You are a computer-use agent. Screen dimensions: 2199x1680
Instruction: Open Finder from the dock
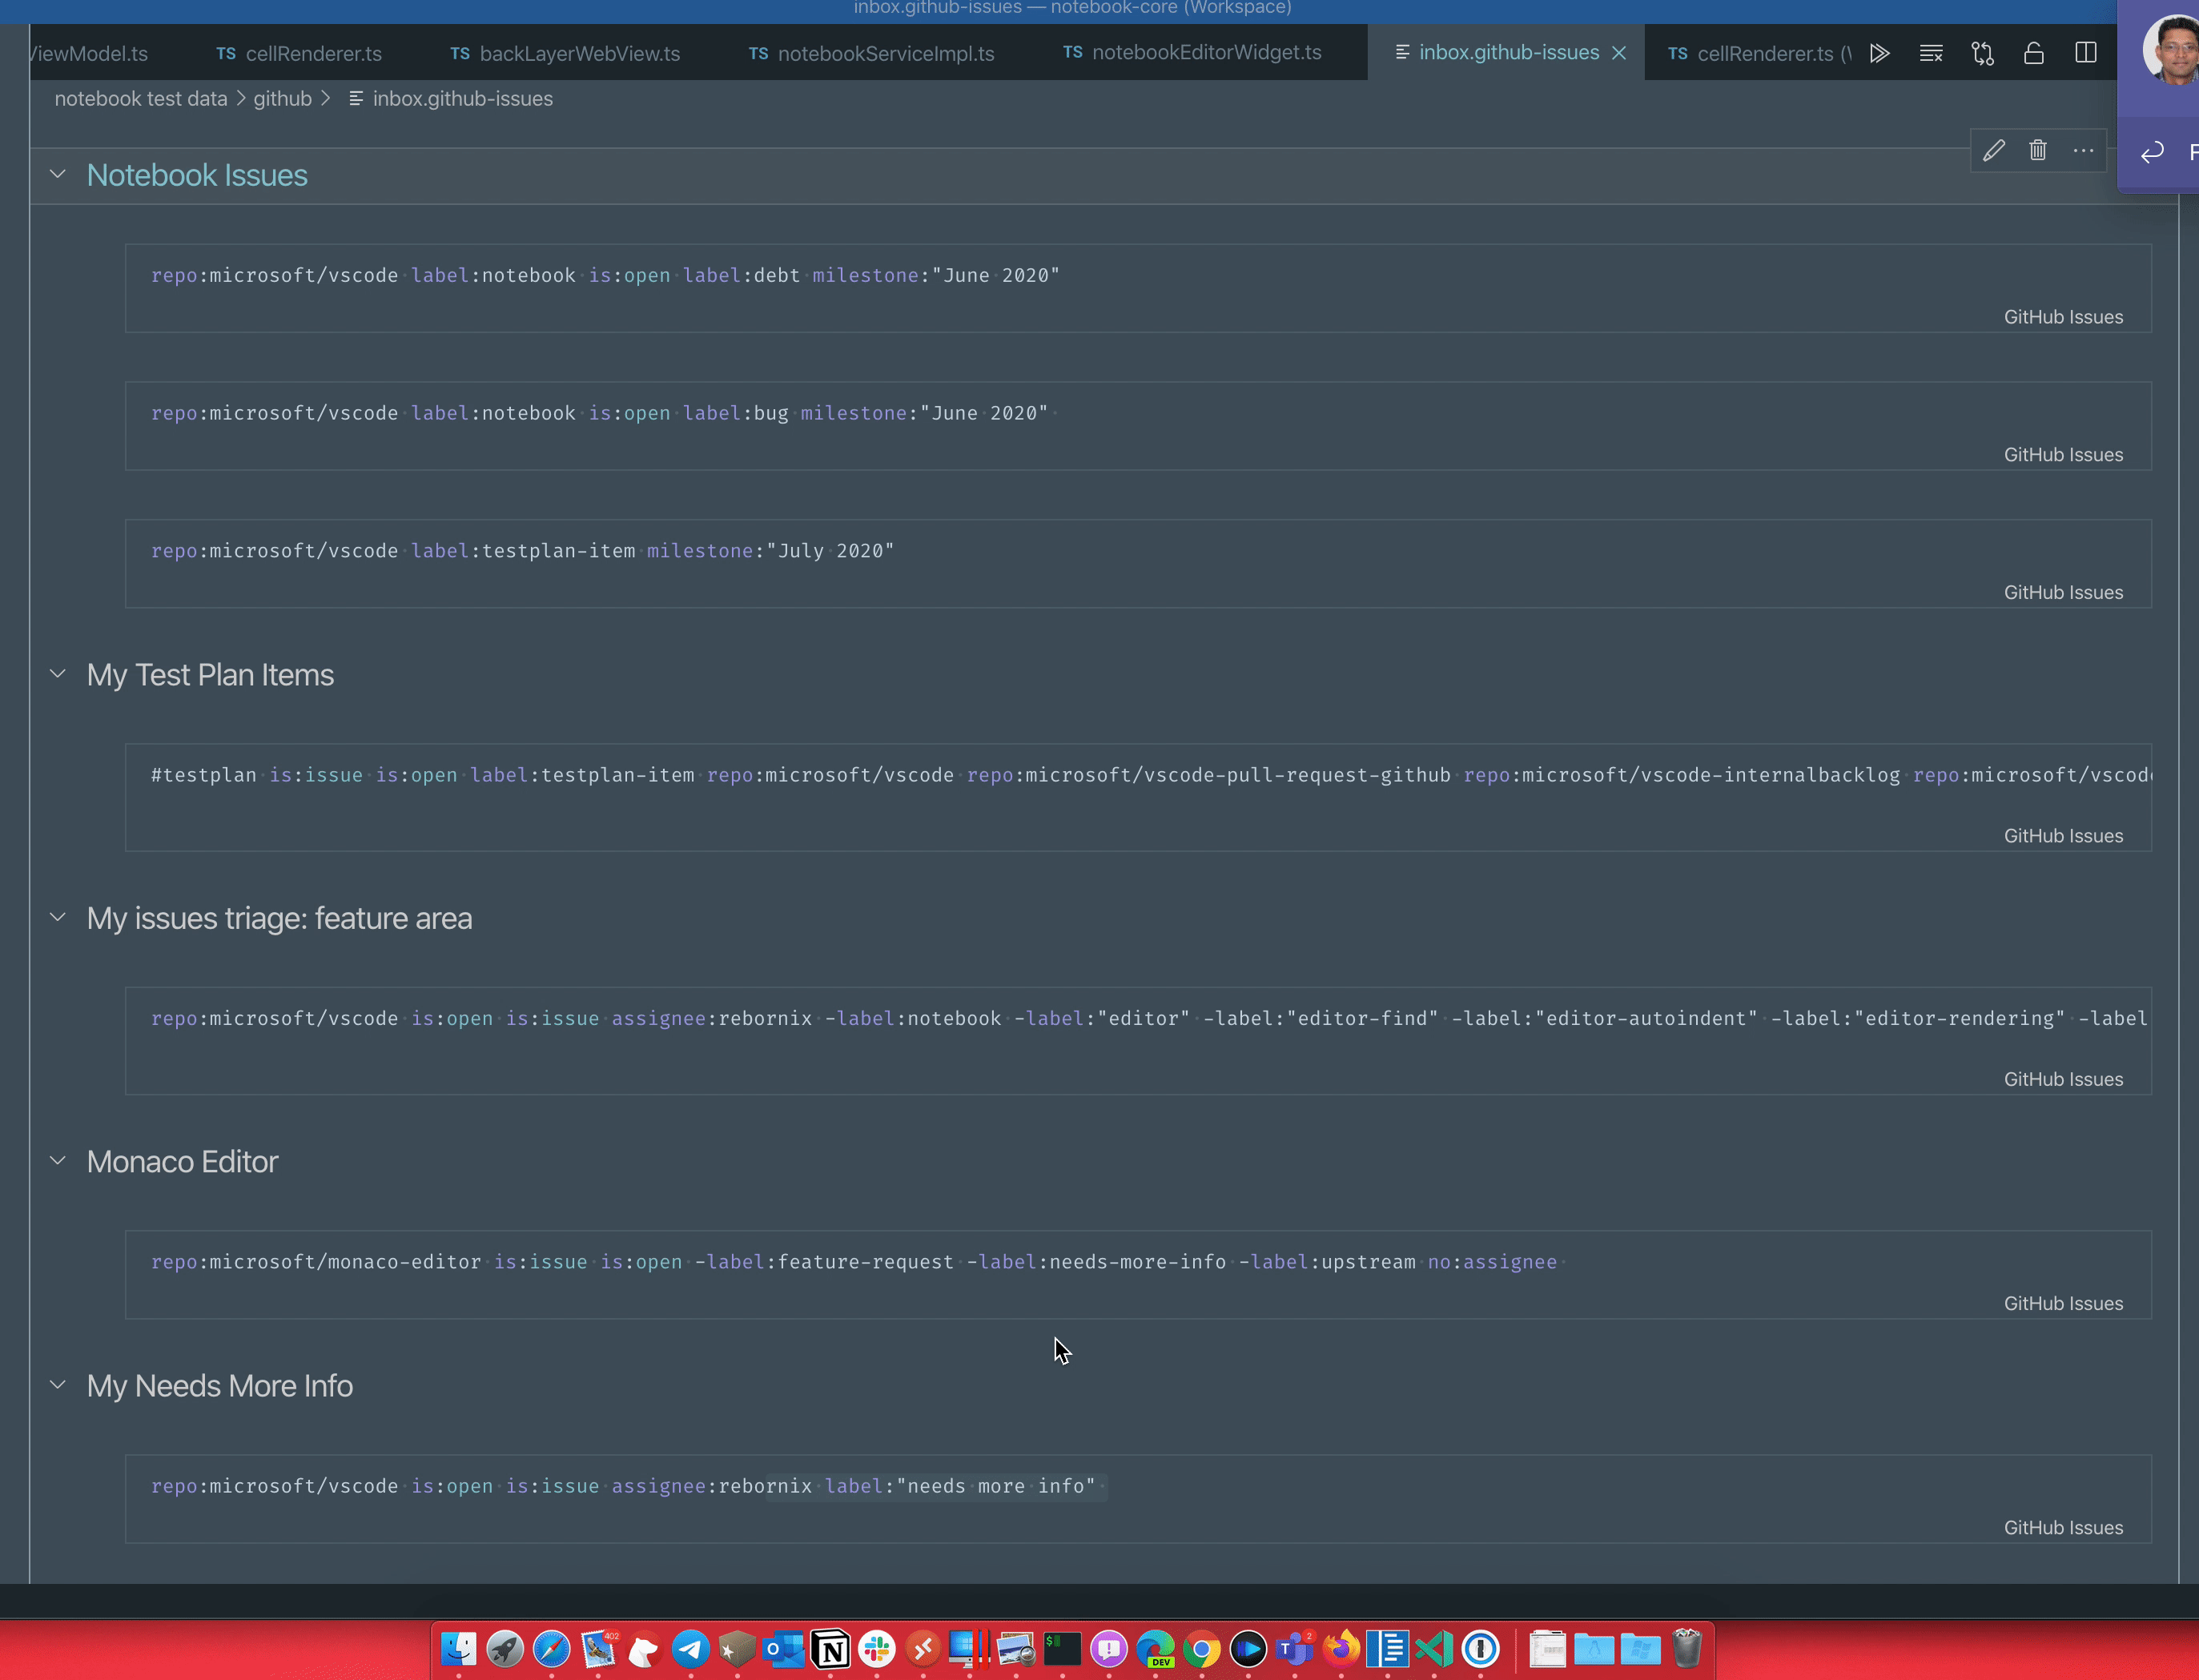458,1649
